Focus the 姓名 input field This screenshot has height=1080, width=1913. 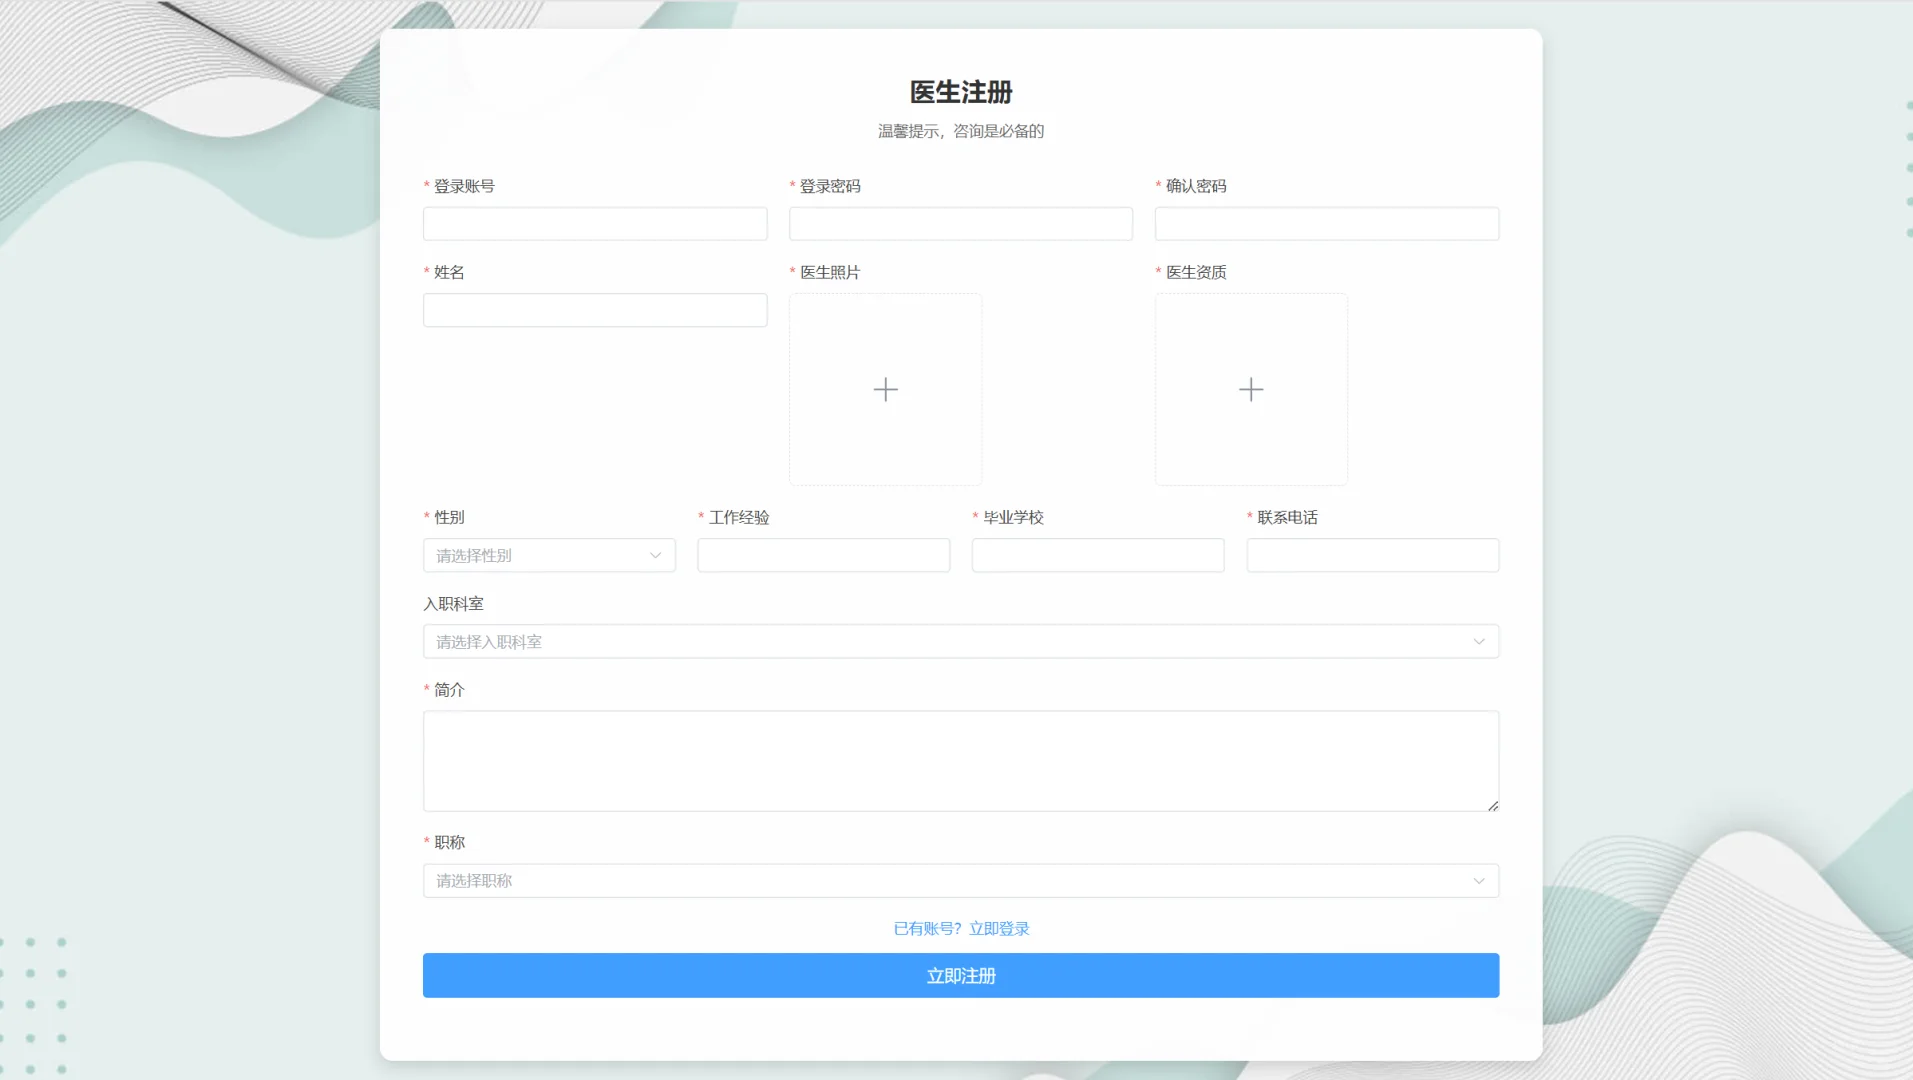tap(594, 310)
